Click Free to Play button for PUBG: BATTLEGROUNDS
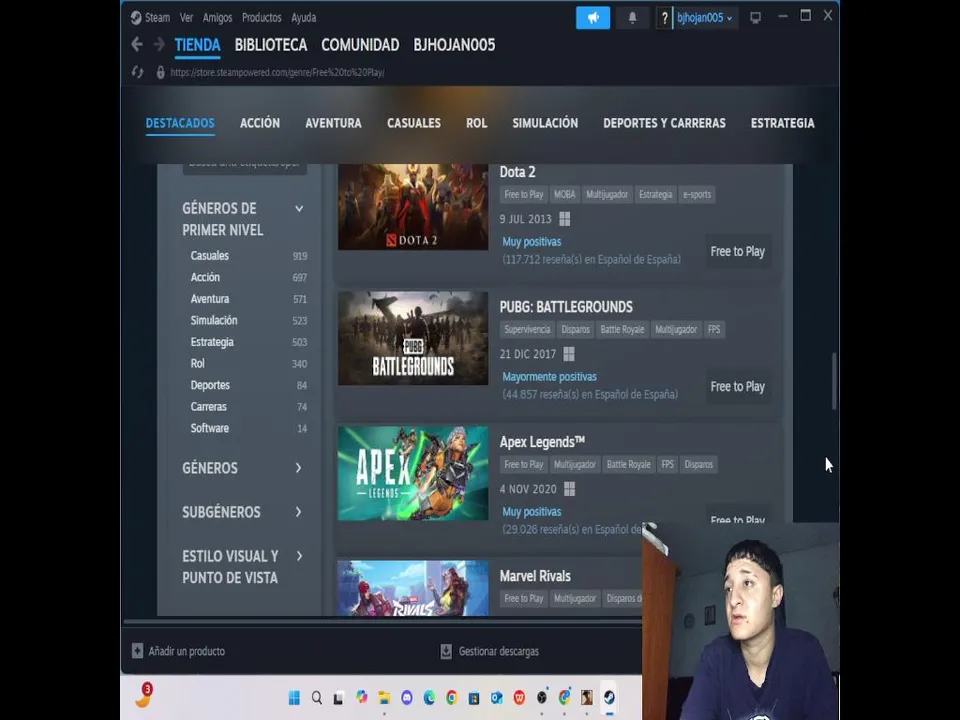Image resolution: width=960 pixels, height=720 pixels. (738, 386)
